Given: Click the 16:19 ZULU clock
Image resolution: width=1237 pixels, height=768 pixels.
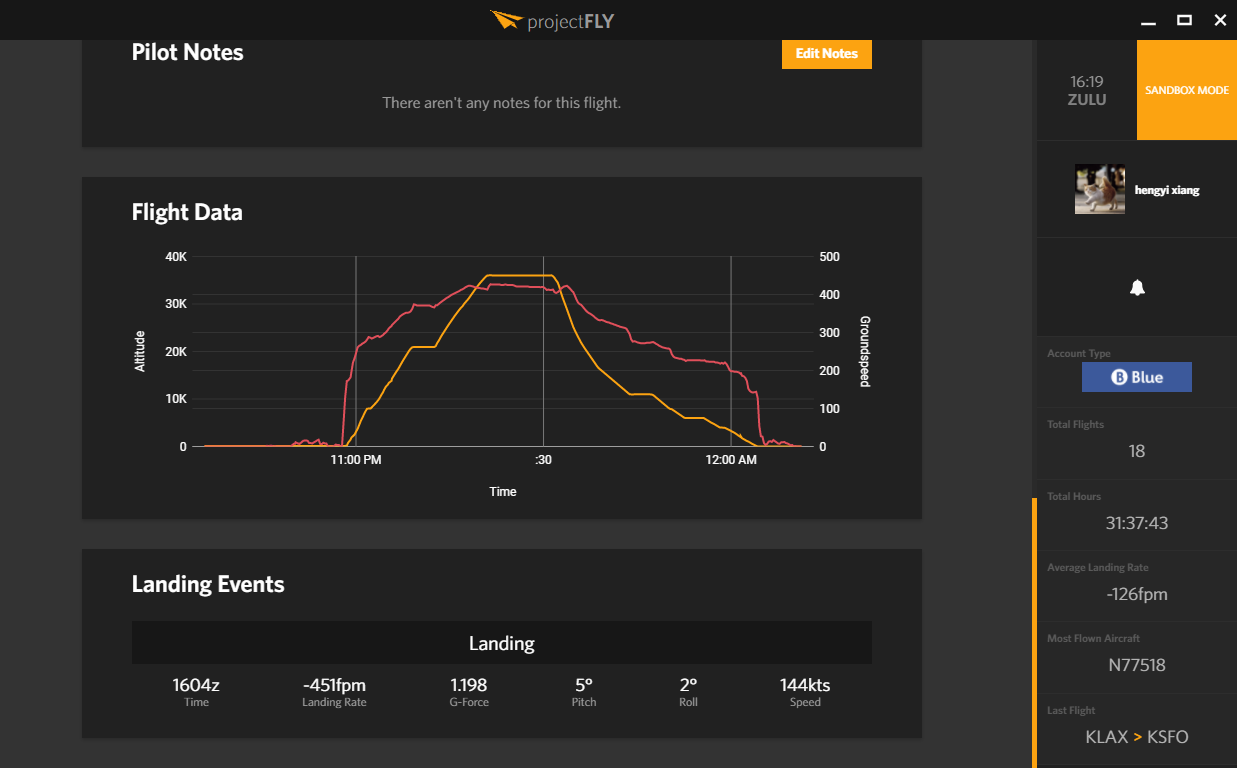Looking at the screenshot, I should (1087, 90).
